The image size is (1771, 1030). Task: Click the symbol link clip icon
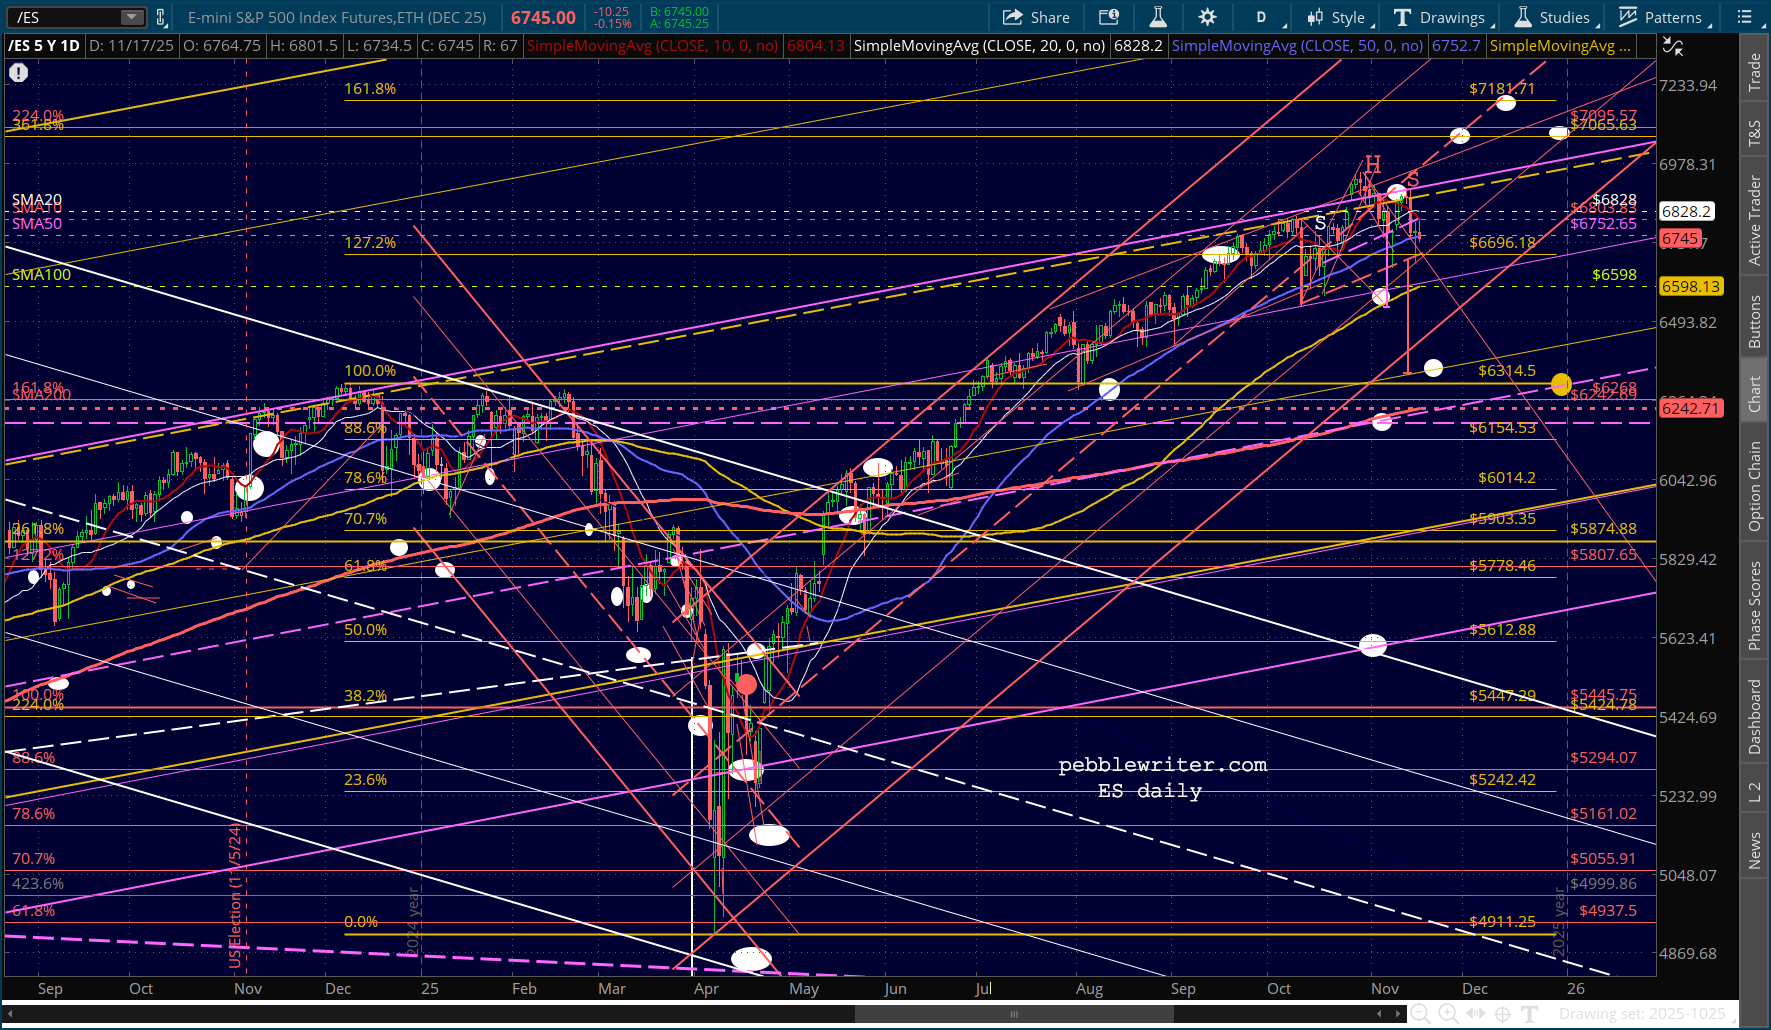point(160,17)
